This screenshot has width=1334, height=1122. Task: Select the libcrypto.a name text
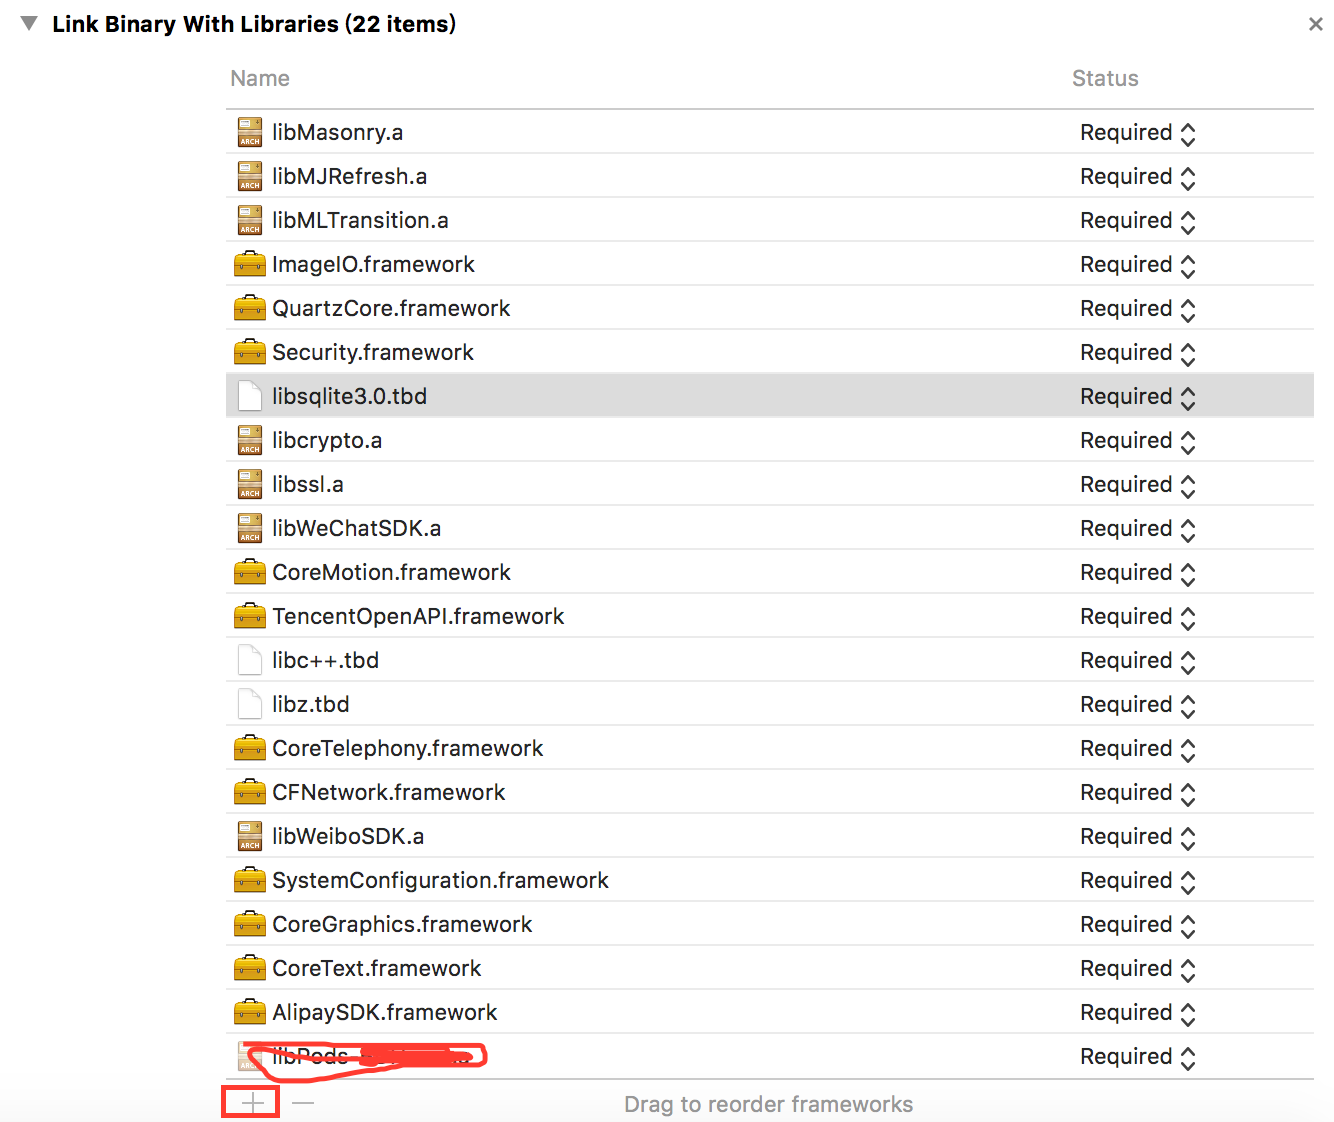327,441
